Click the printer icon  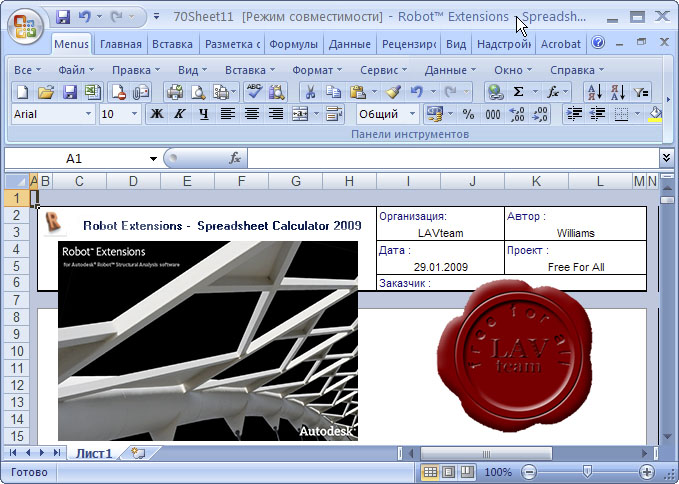click(x=175, y=92)
